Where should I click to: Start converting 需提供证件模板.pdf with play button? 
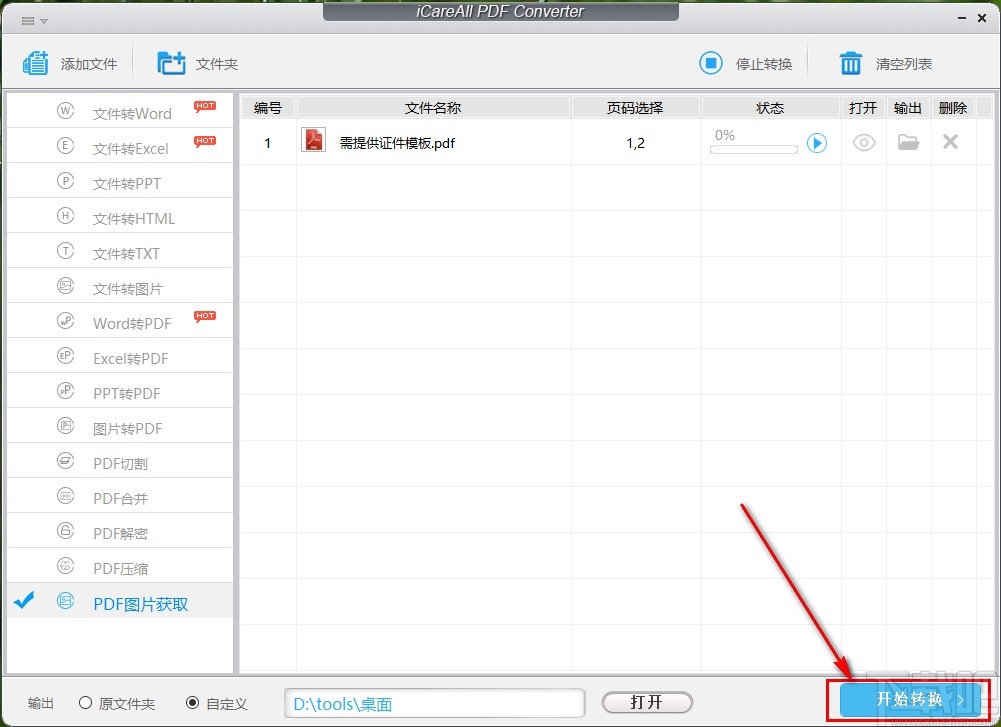(x=817, y=142)
